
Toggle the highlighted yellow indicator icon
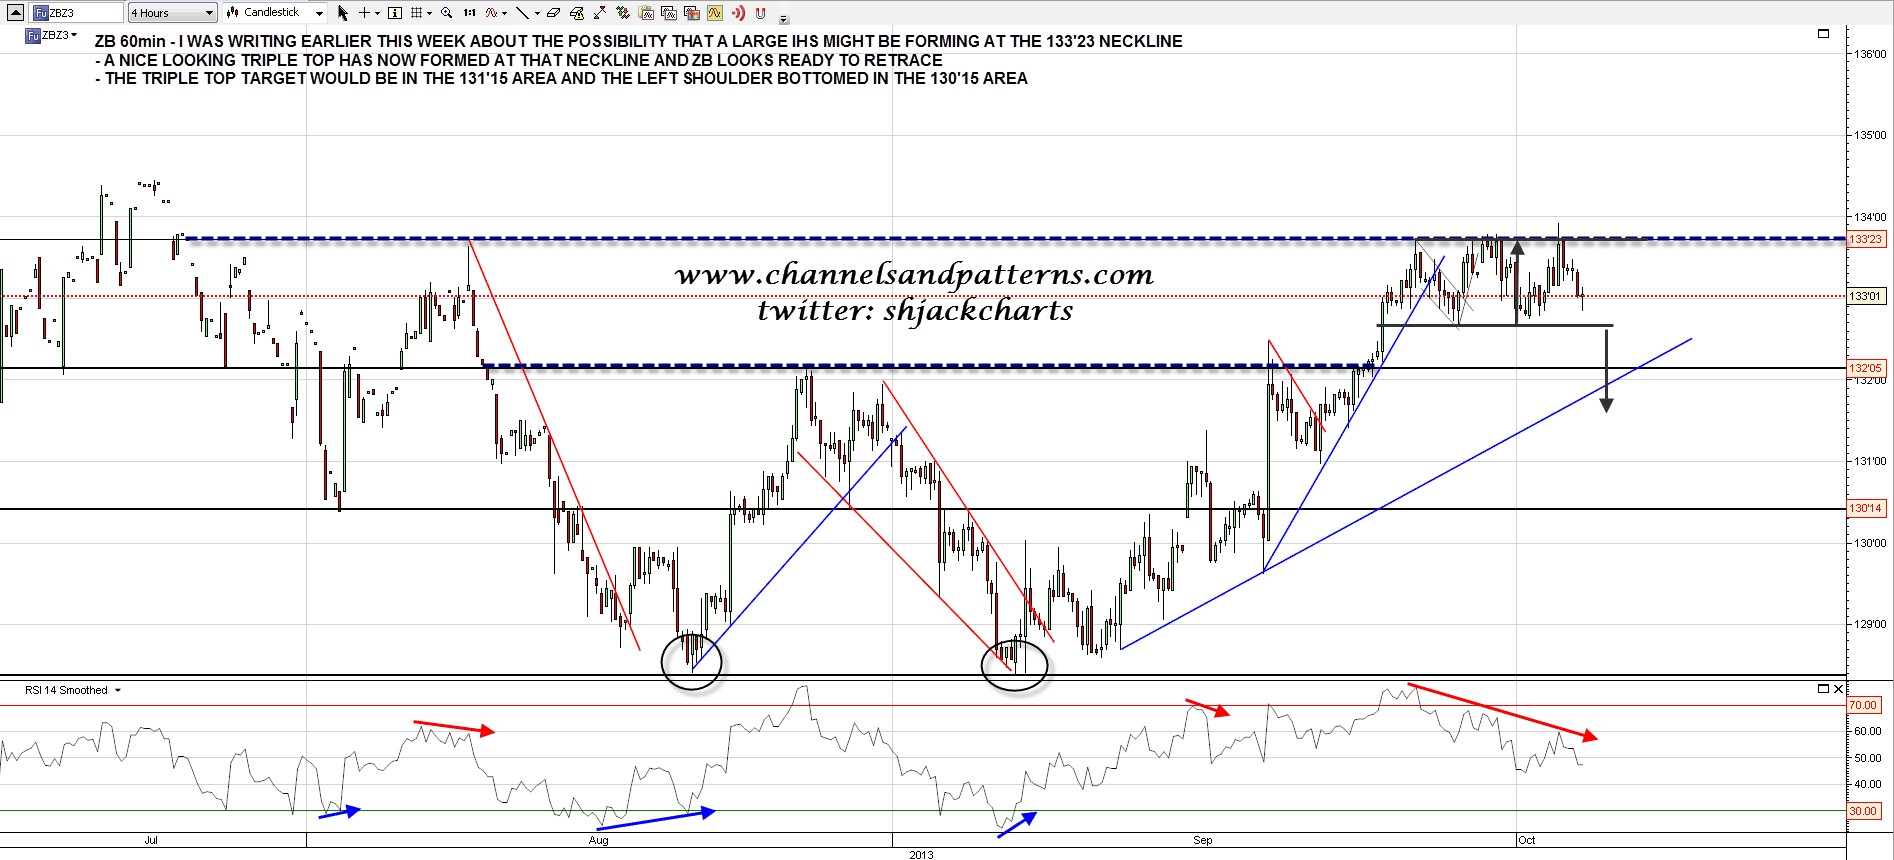715,13
